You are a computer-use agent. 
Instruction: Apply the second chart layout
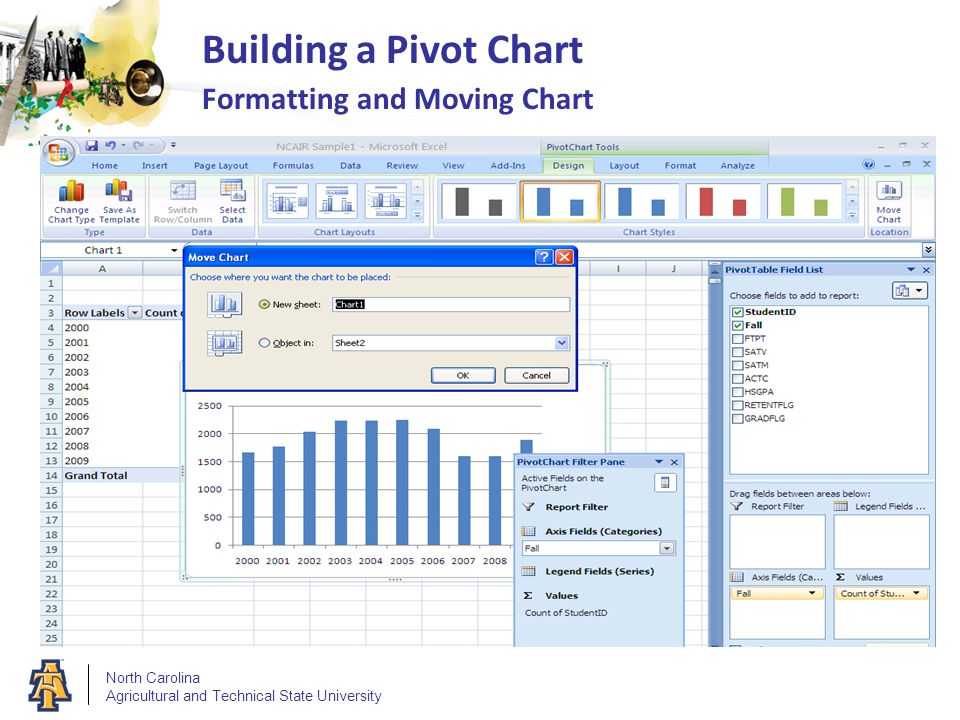coord(337,200)
